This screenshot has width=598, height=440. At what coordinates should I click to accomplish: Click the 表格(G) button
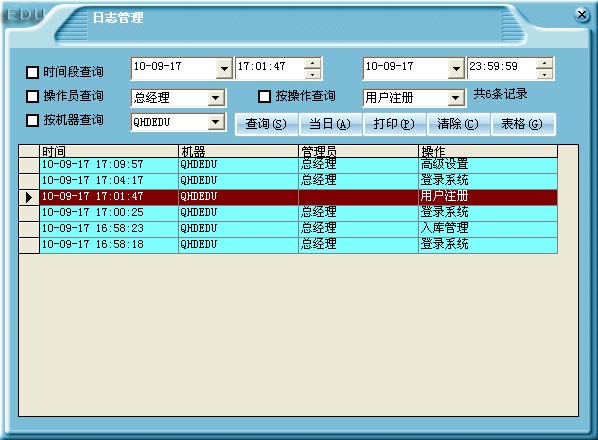click(x=522, y=124)
